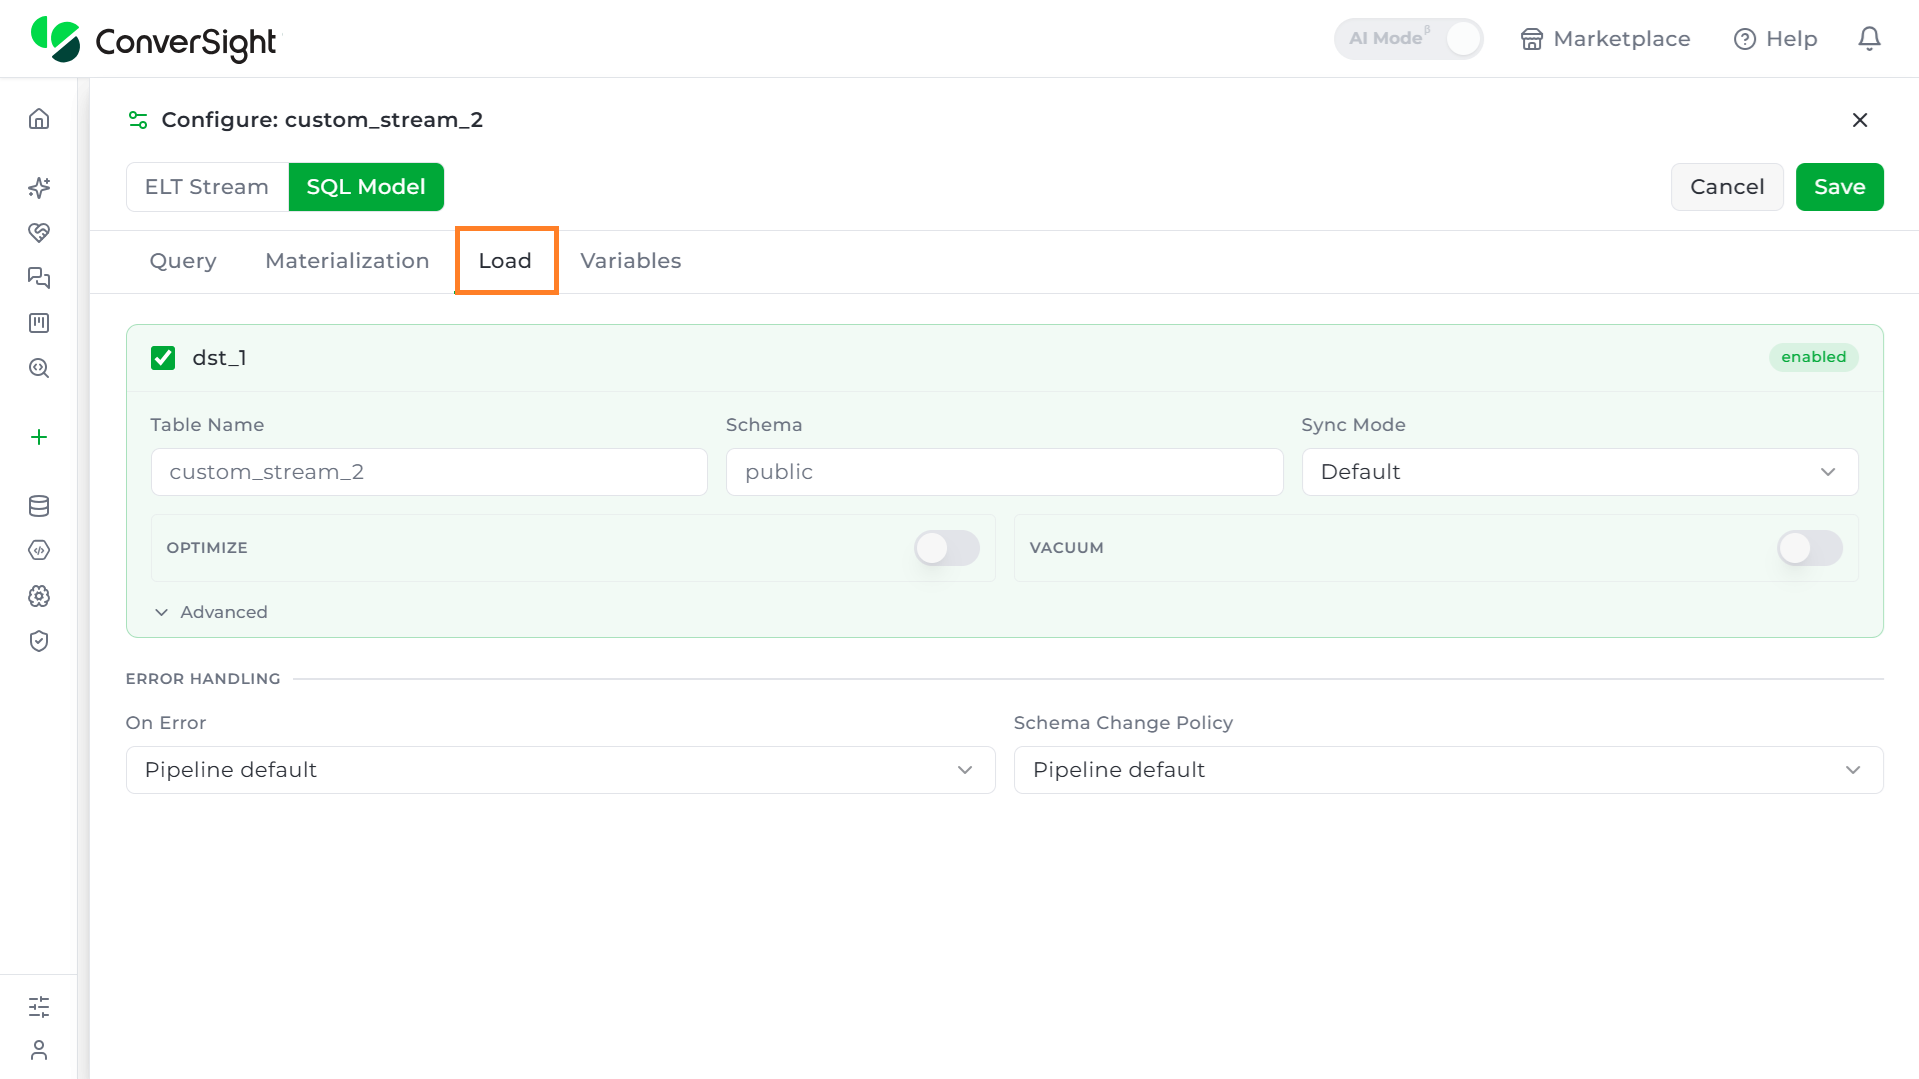Viewport: 1919px width, 1079px height.
Task: Click the green Save button
Action: click(1840, 187)
